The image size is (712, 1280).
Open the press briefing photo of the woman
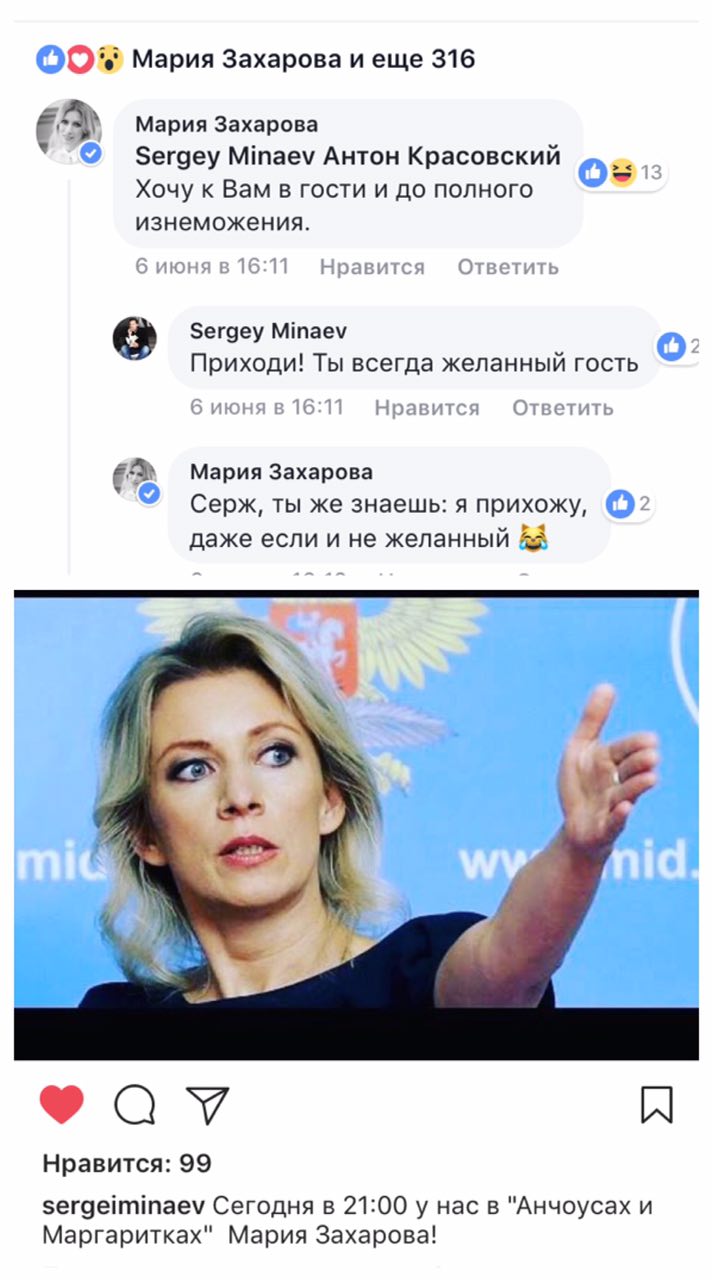(x=356, y=825)
